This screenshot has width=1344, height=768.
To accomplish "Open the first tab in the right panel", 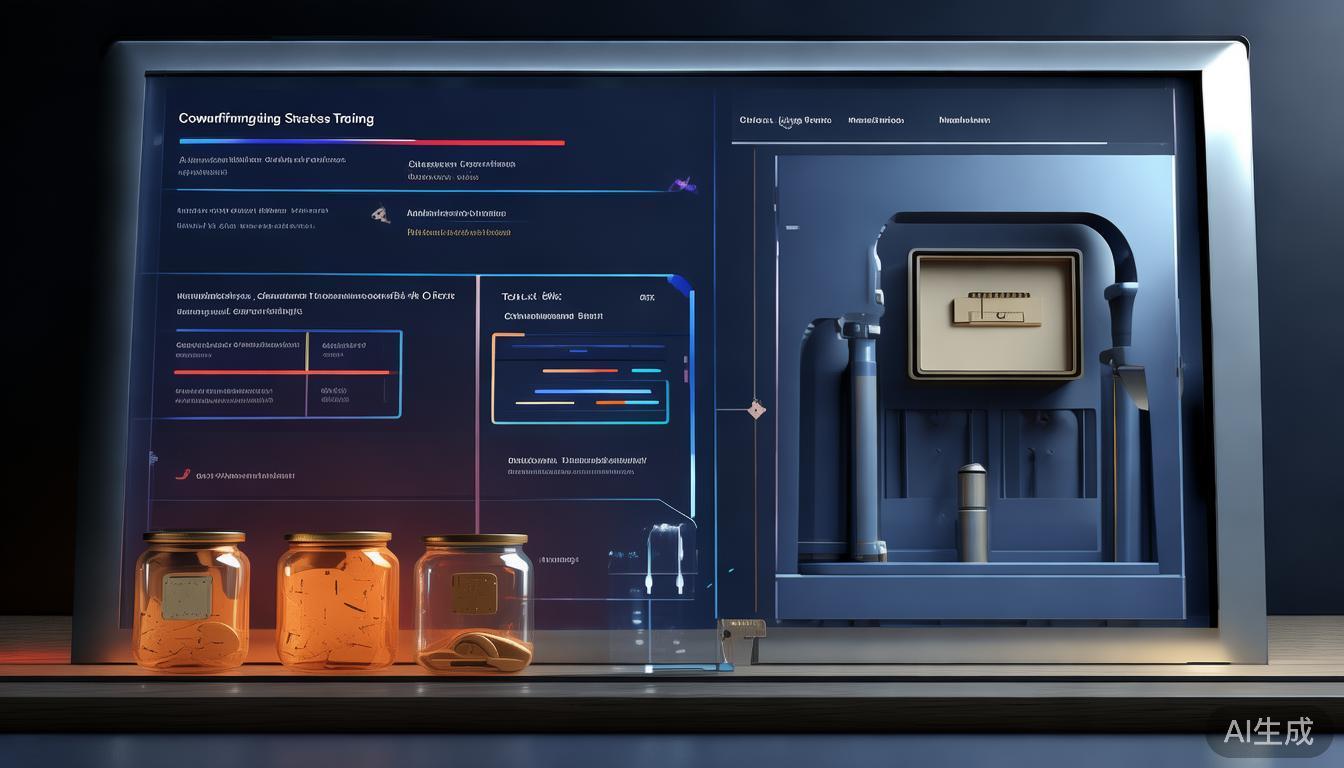I will (x=785, y=120).
